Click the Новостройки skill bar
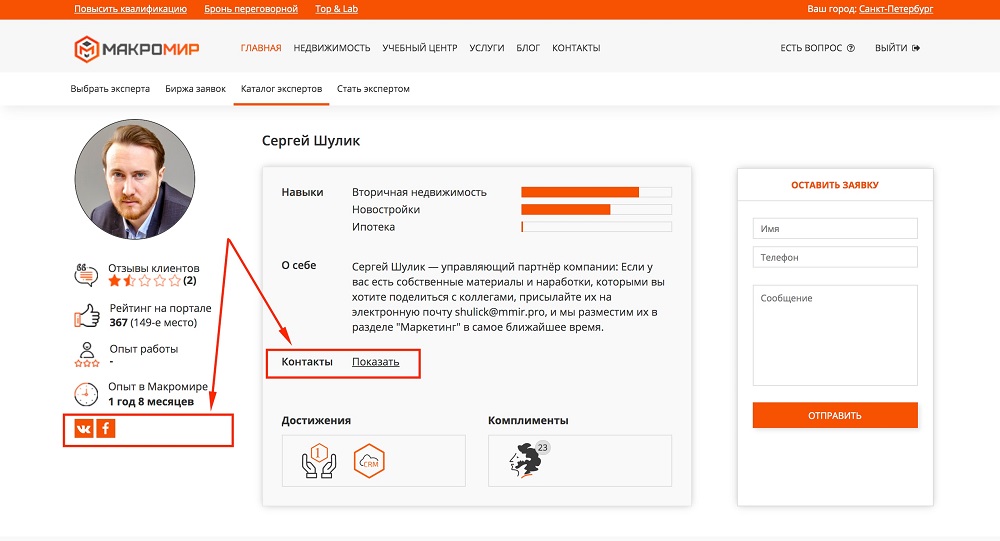 pyautogui.click(x=596, y=209)
